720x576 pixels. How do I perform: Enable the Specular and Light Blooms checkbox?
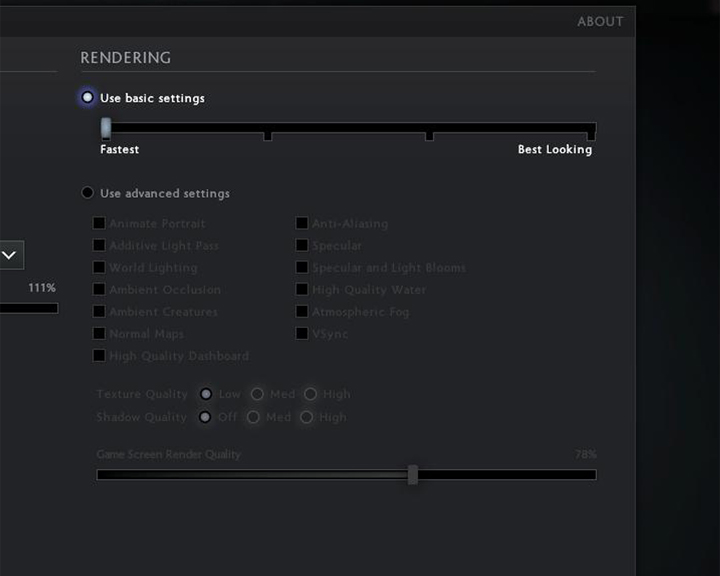[x=302, y=267]
